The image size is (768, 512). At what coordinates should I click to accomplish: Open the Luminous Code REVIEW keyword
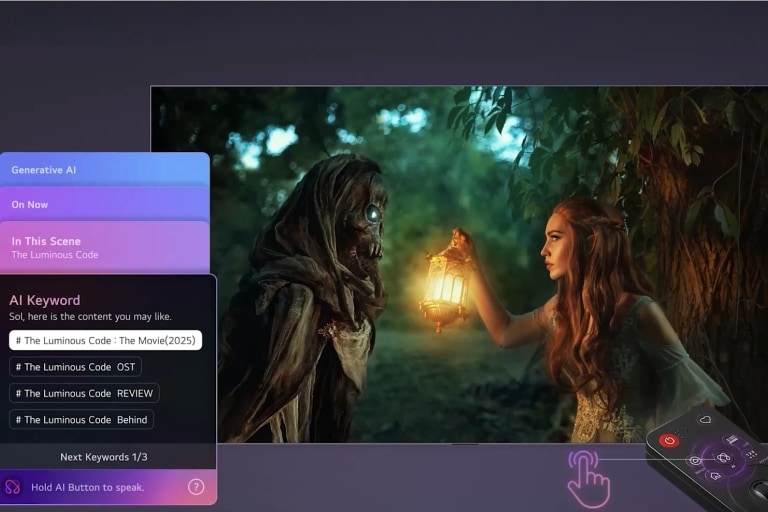point(84,393)
